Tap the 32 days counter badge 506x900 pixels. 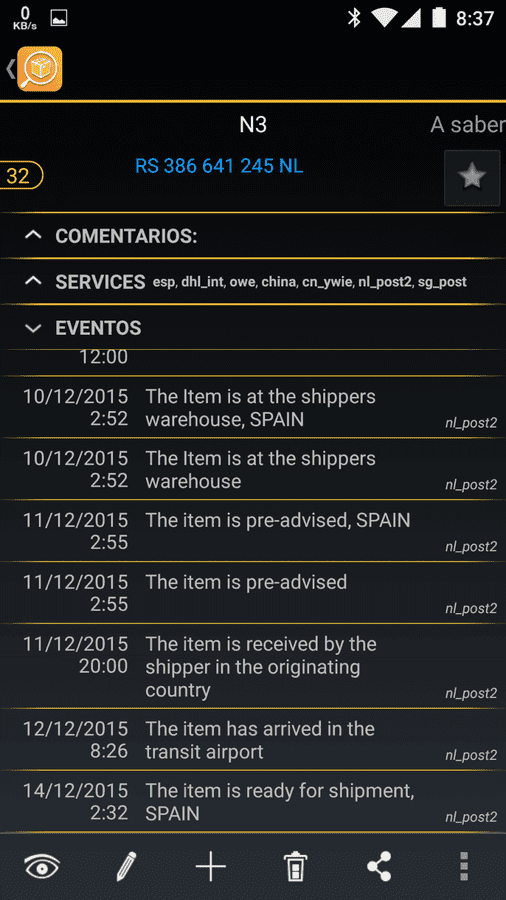pyautogui.click(x=20, y=176)
